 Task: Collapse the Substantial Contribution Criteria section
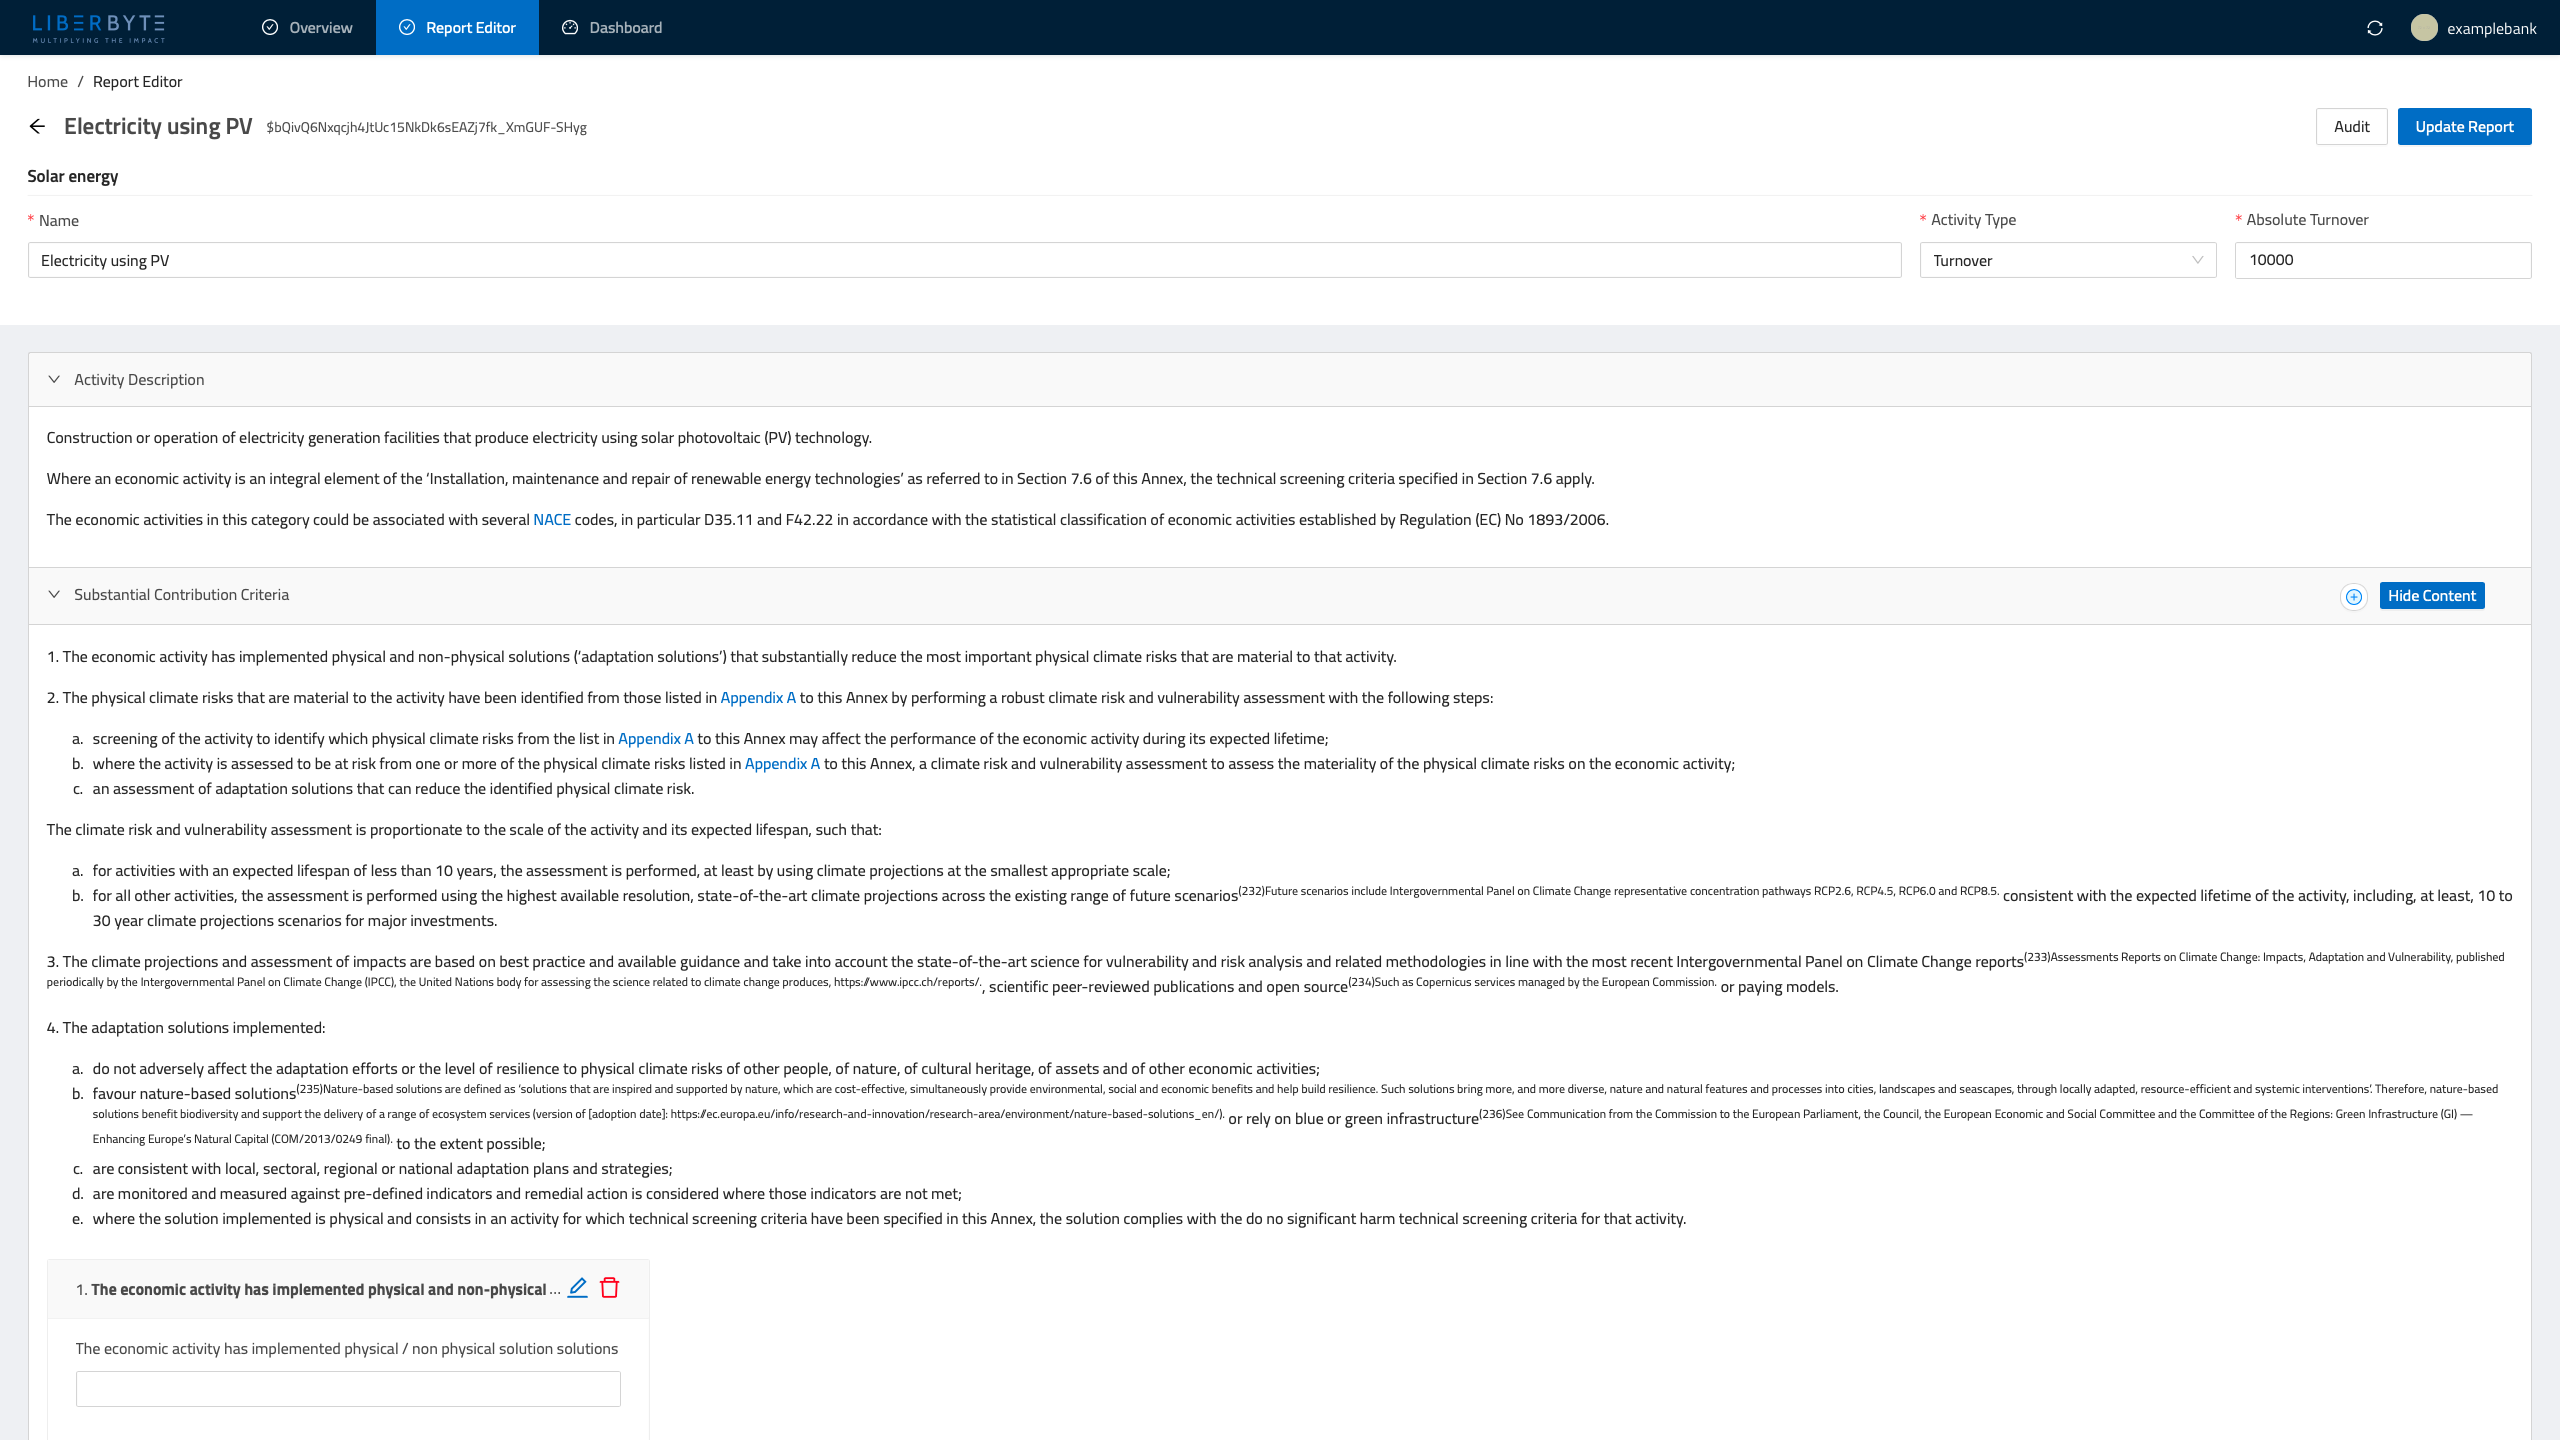click(x=54, y=594)
